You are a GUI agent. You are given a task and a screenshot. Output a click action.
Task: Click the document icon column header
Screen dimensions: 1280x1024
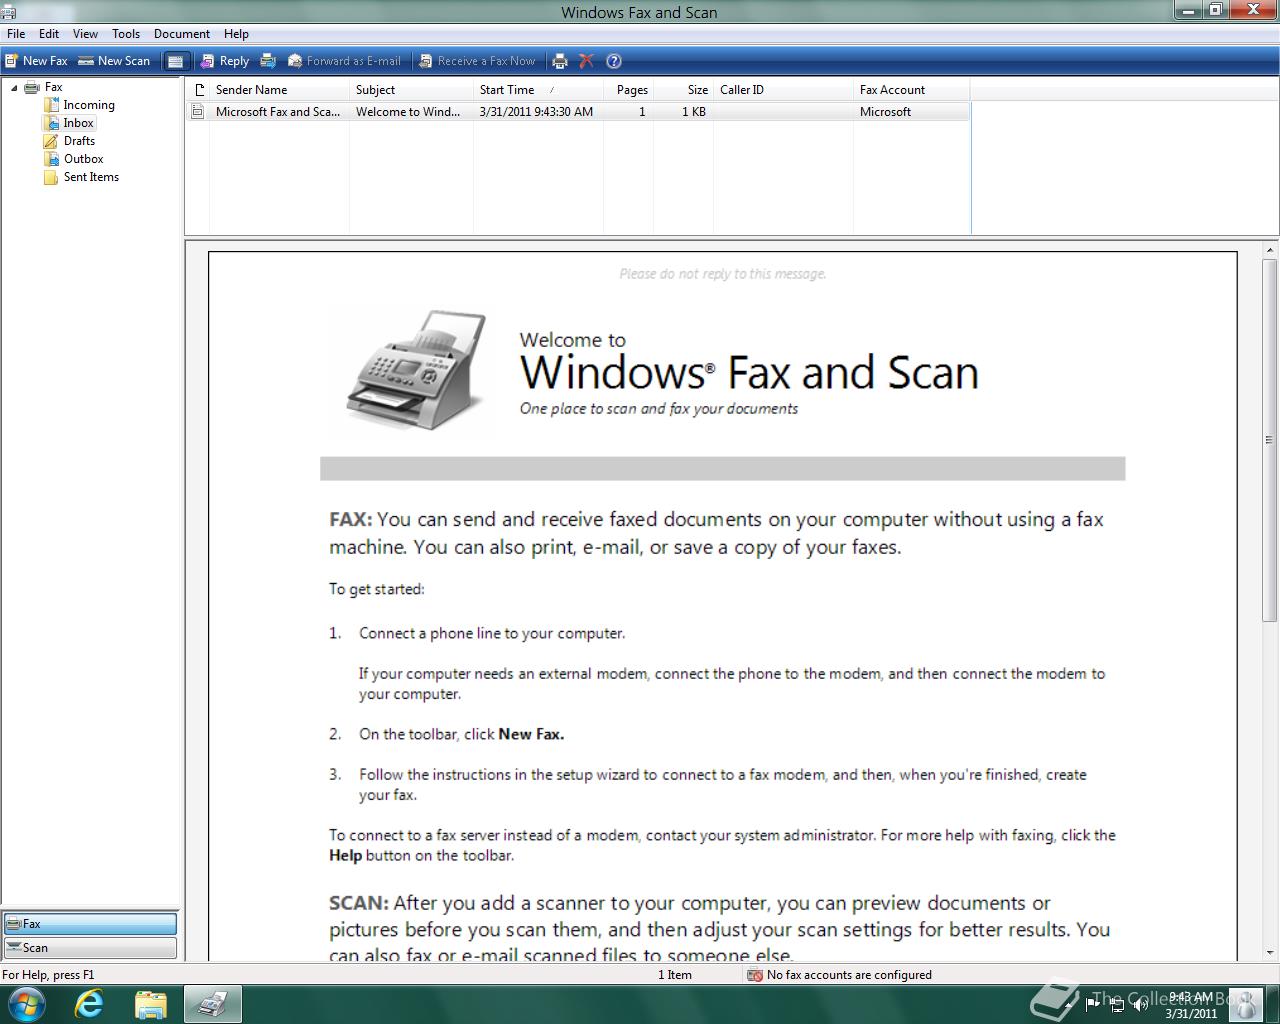(x=198, y=89)
